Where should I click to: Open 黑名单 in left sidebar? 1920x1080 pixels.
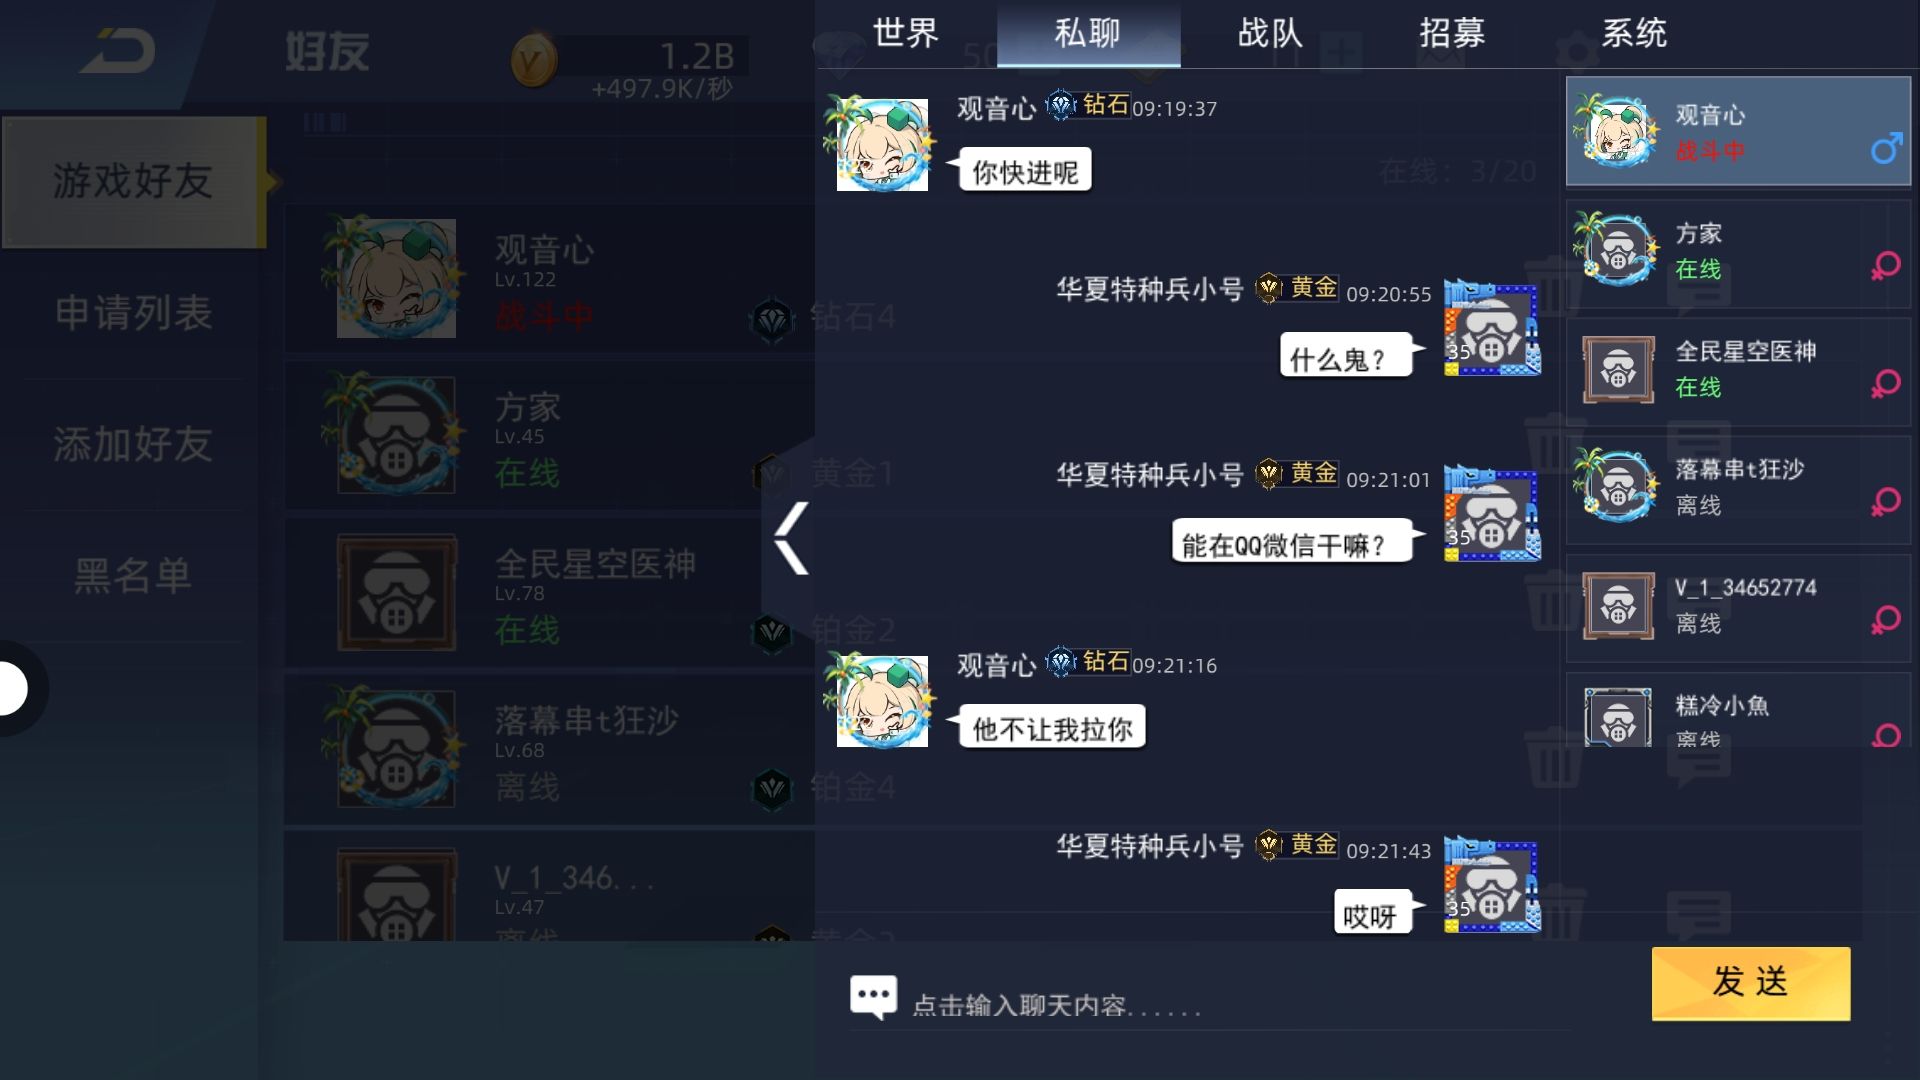click(133, 576)
